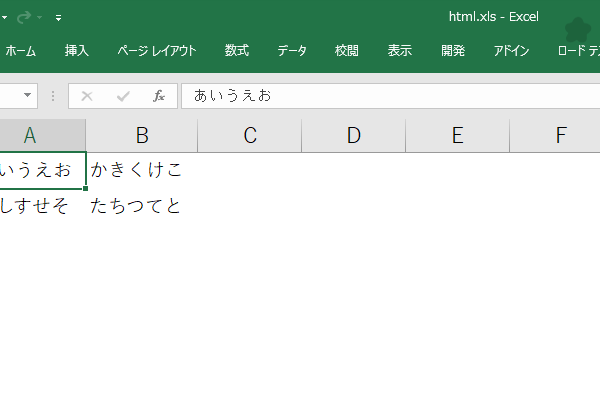The height and width of the screenshot is (400, 600).
Task: Switch to the 表示 tab
Action: [400, 51]
